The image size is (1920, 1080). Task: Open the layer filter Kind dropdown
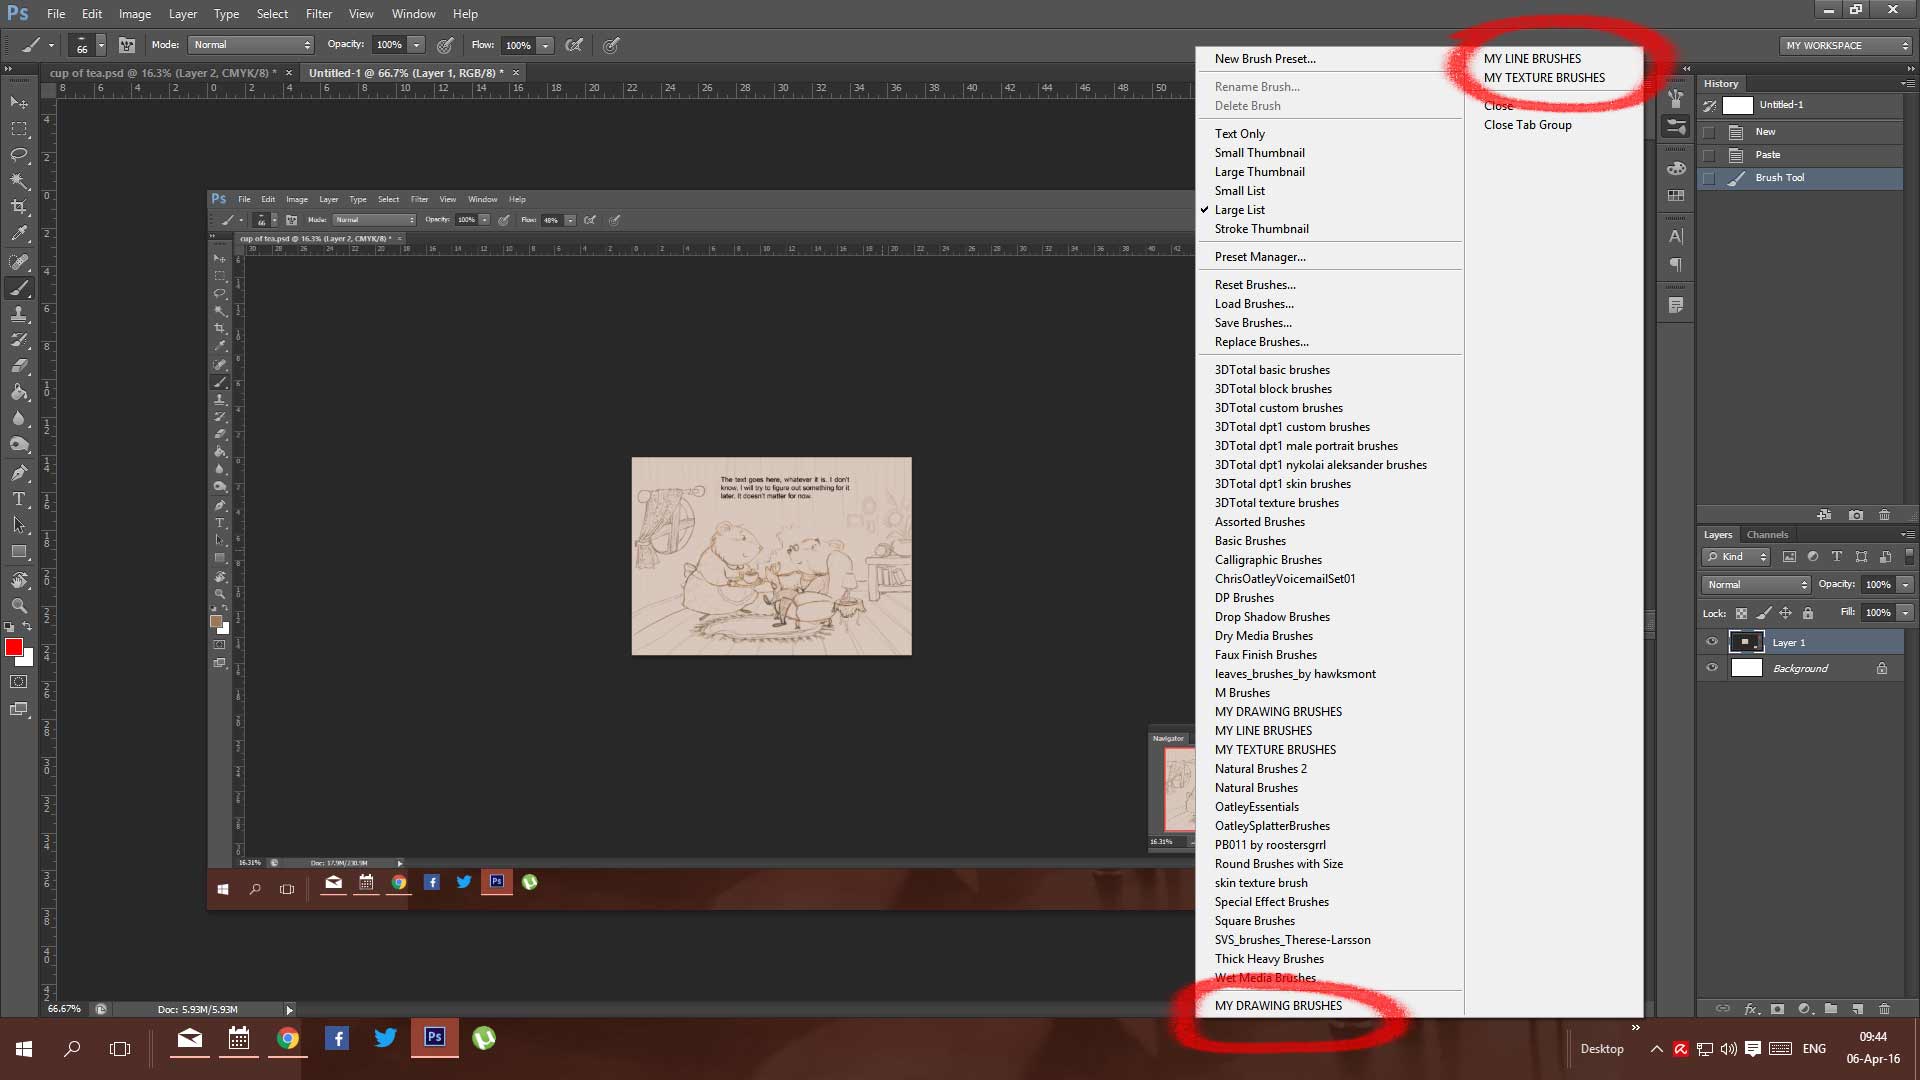(1737, 557)
